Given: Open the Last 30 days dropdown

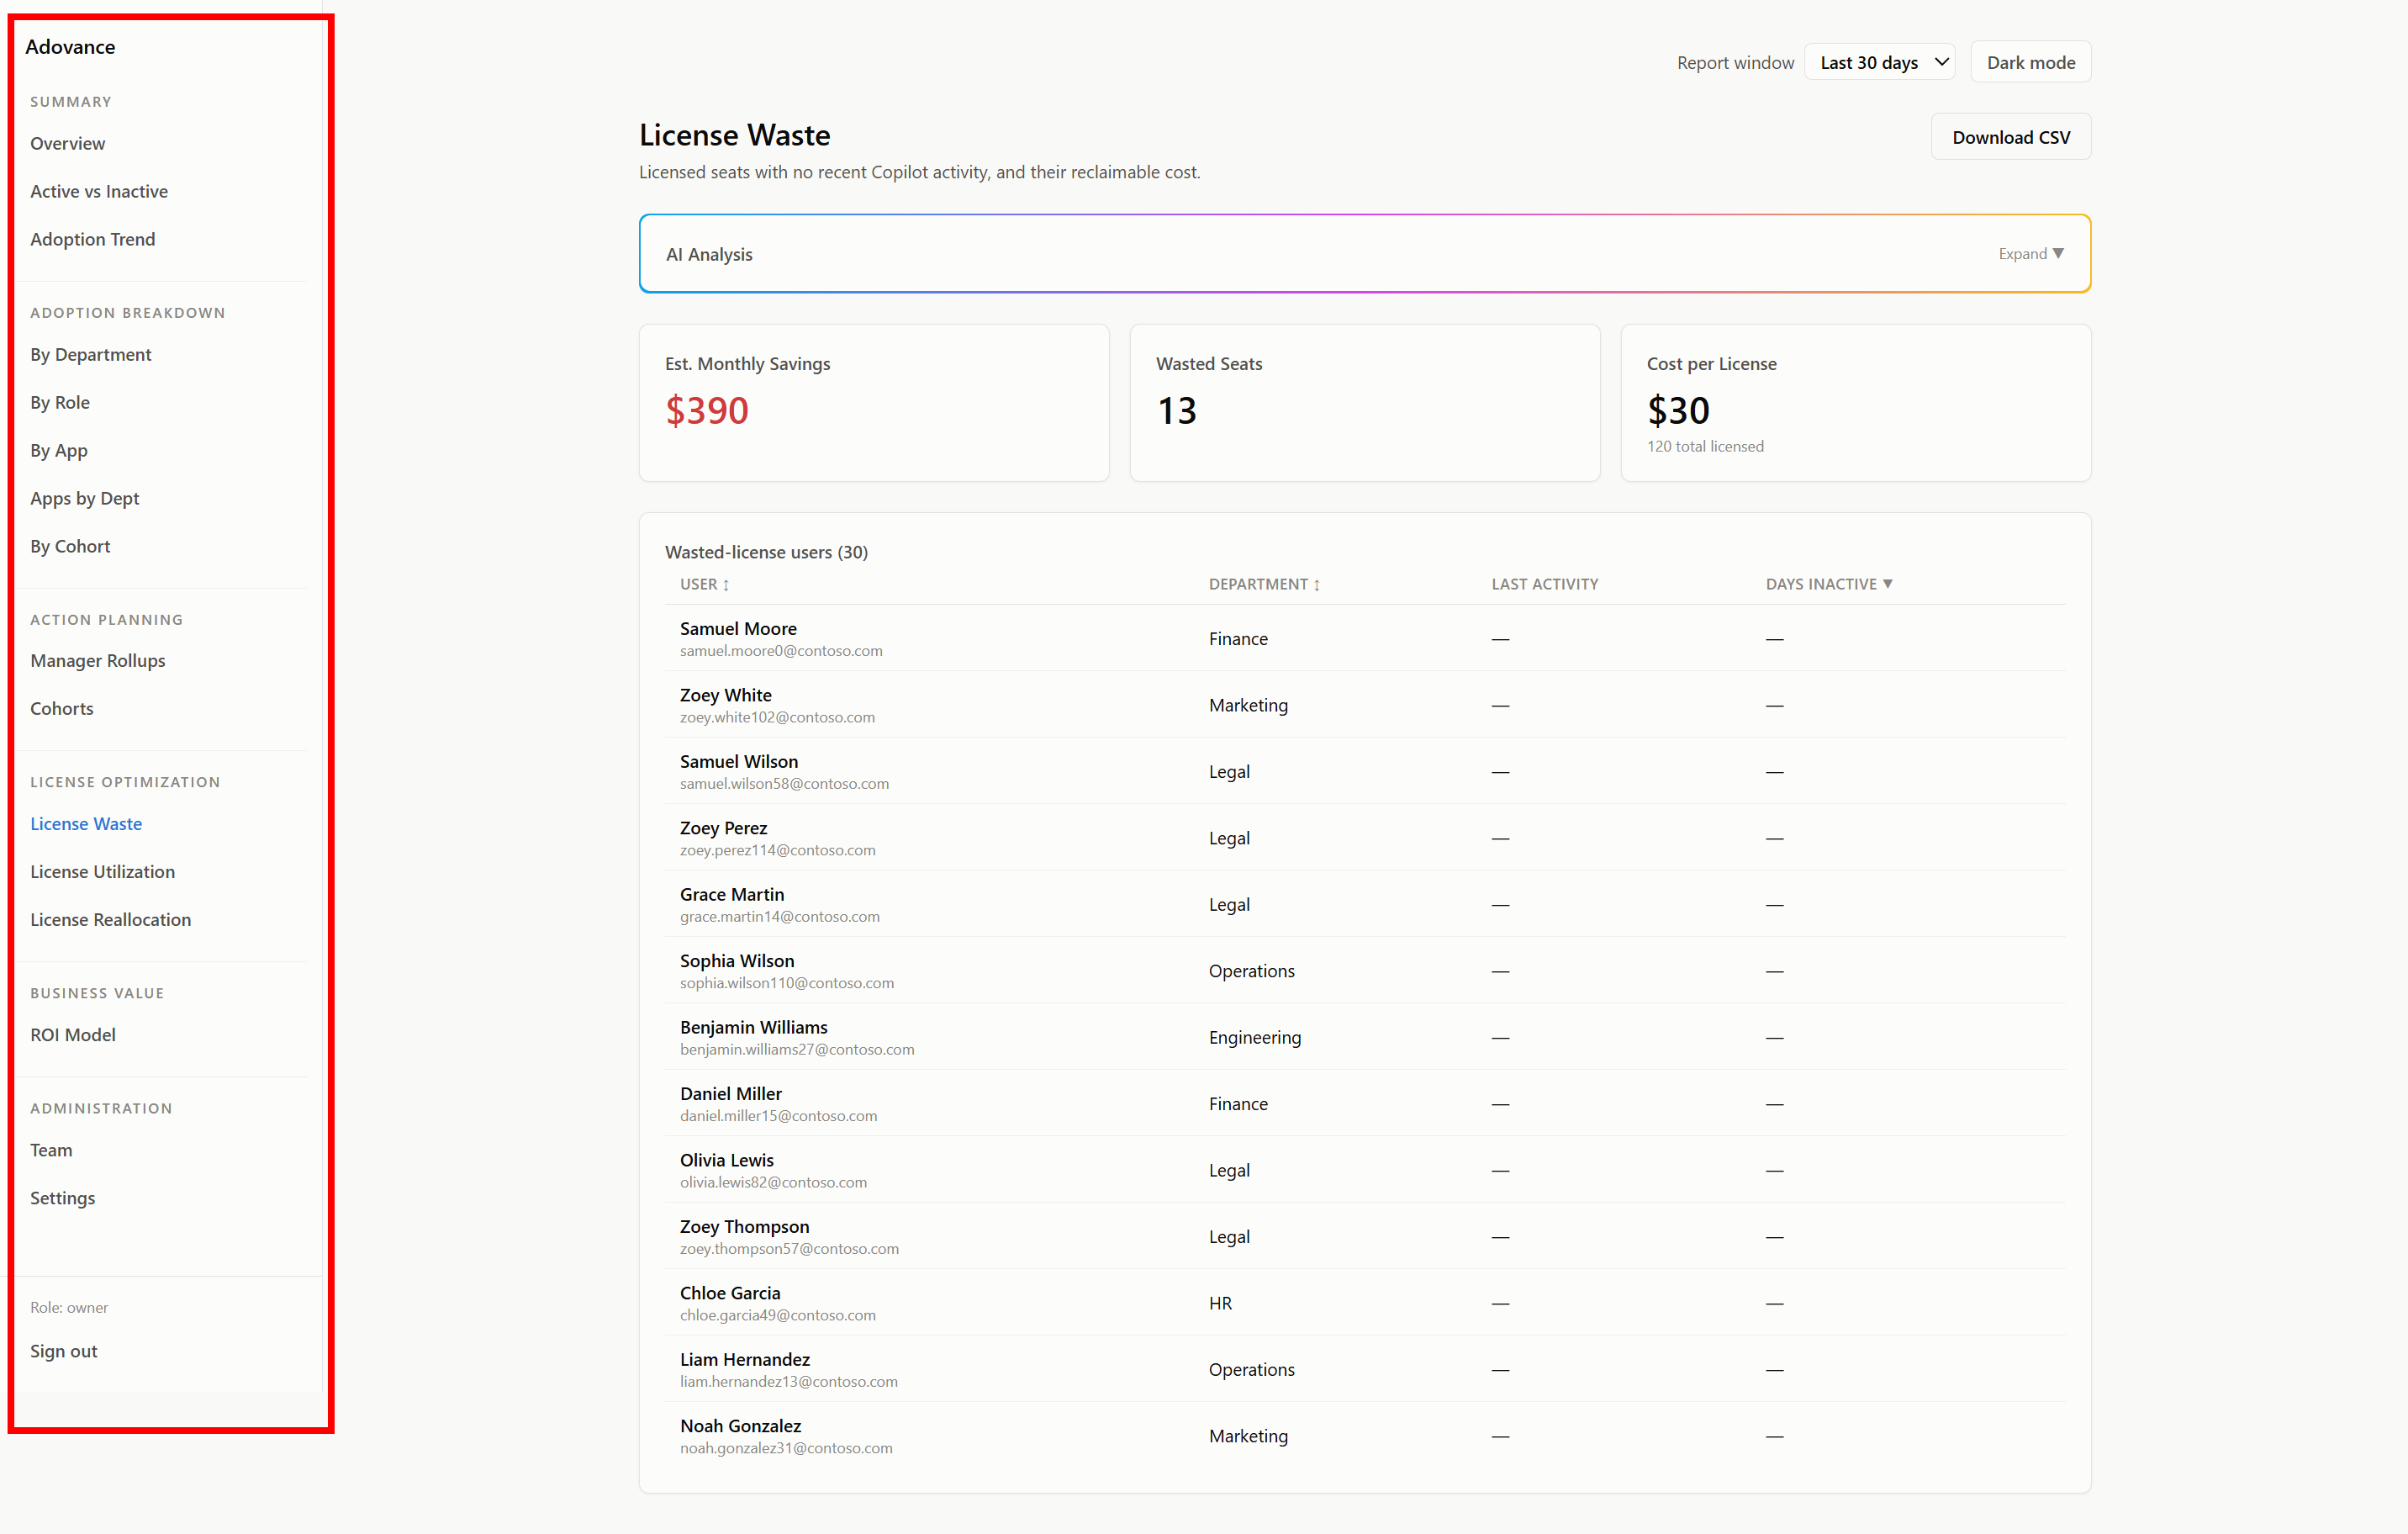Looking at the screenshot, I should 1879,62.
